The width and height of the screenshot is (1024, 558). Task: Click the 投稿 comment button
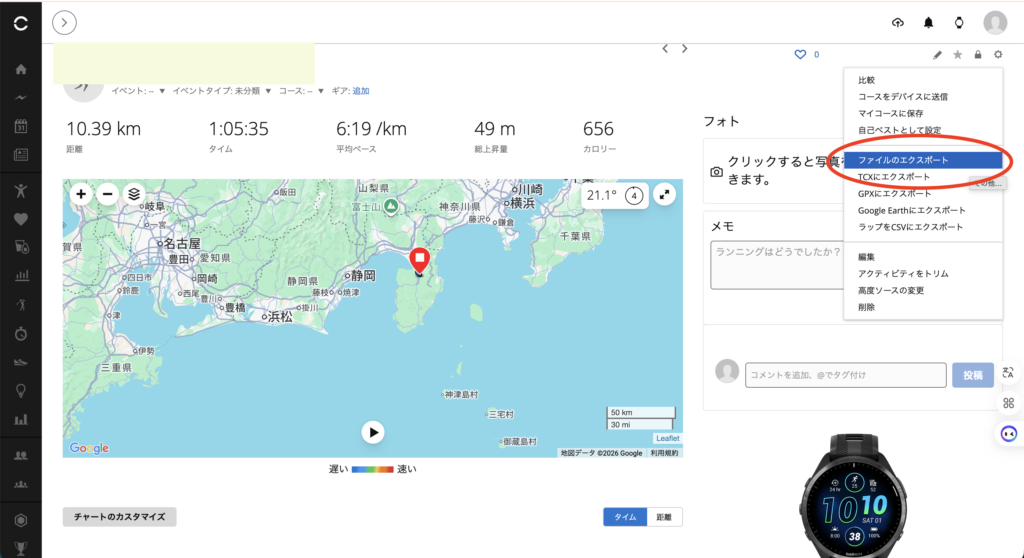tap(972, 375)
